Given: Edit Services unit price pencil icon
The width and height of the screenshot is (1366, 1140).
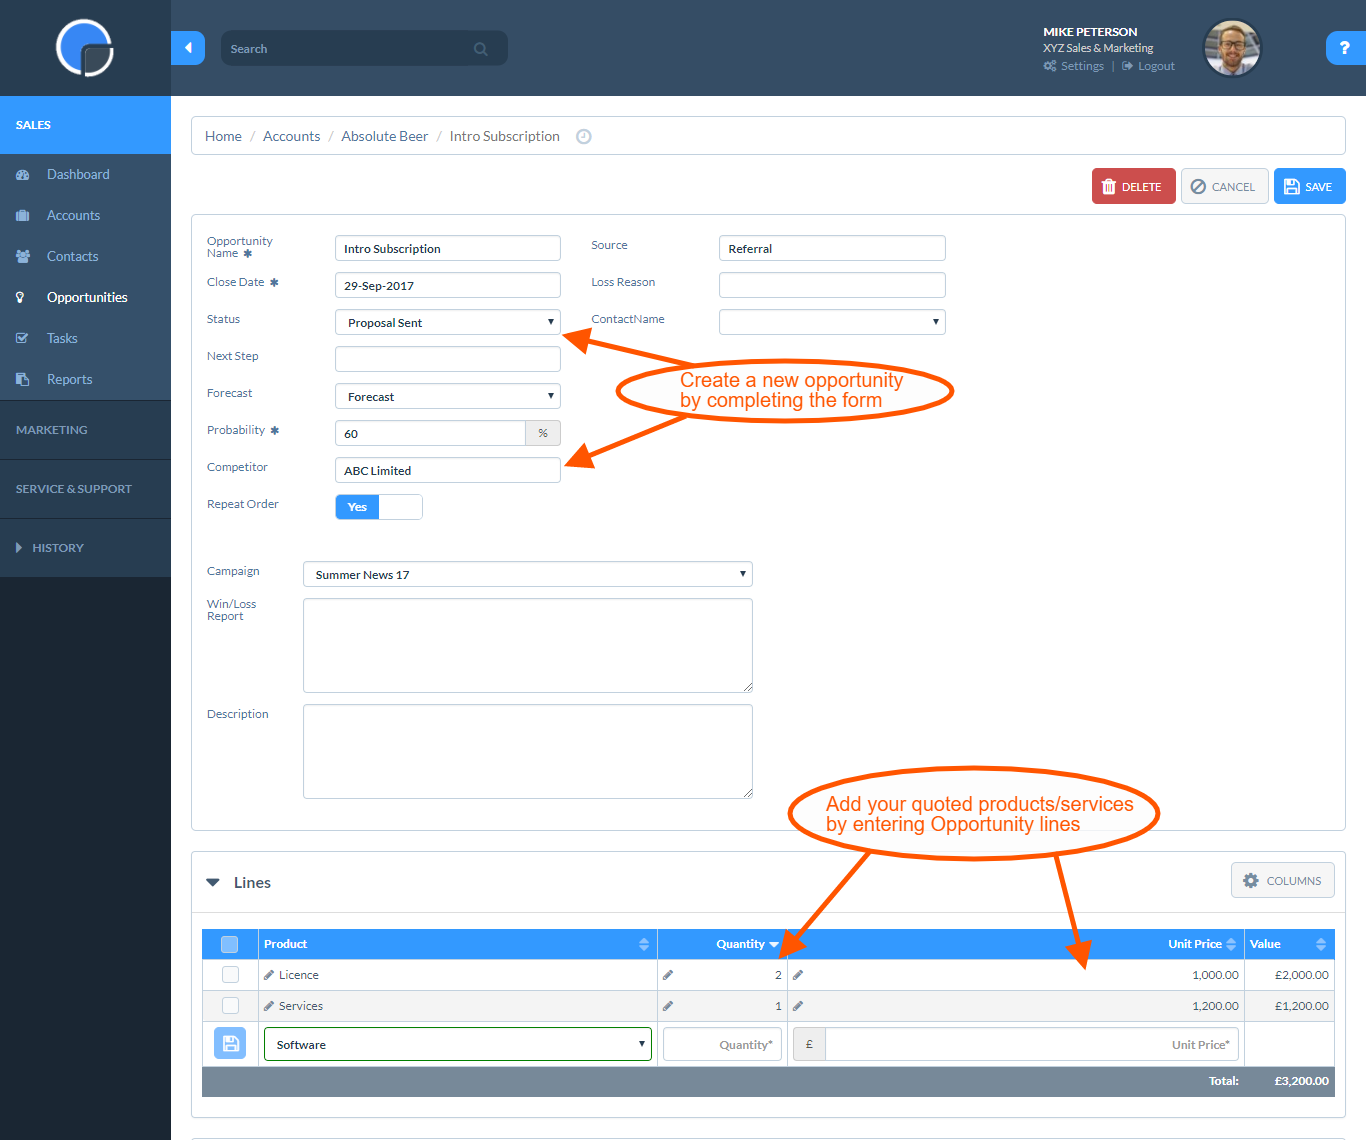Looking at the screenshot, I should [x=798, y=1006].
